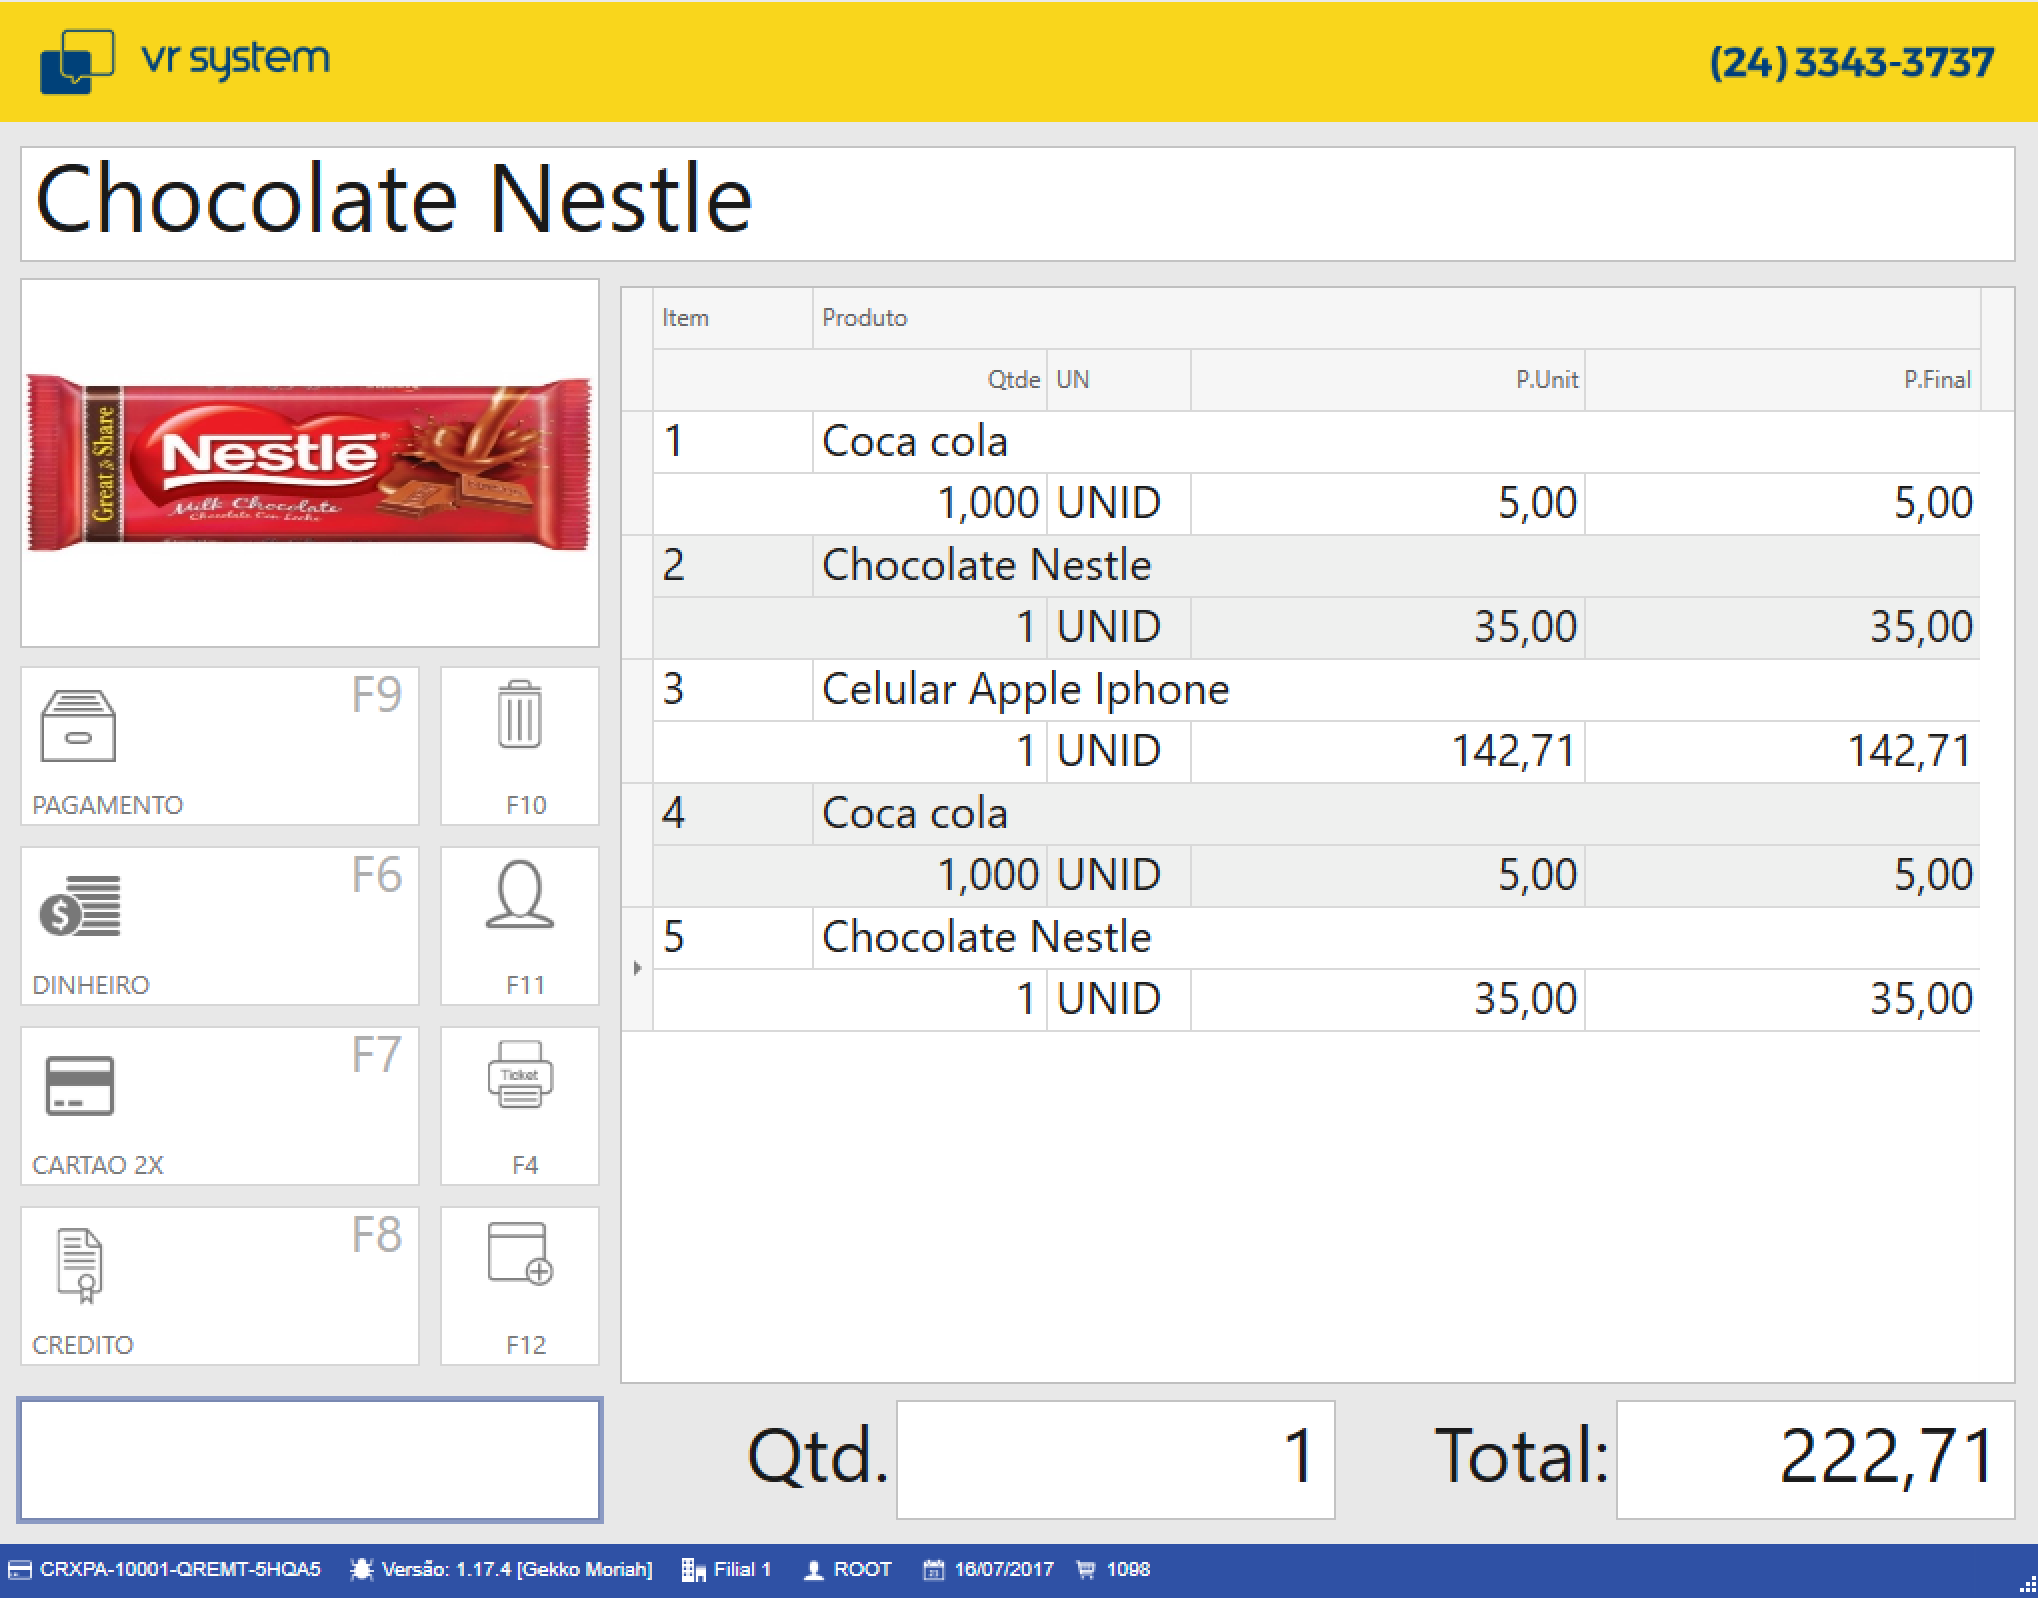
Task: Click the F12 add window icon
Action: click(x=519, y=1254)
